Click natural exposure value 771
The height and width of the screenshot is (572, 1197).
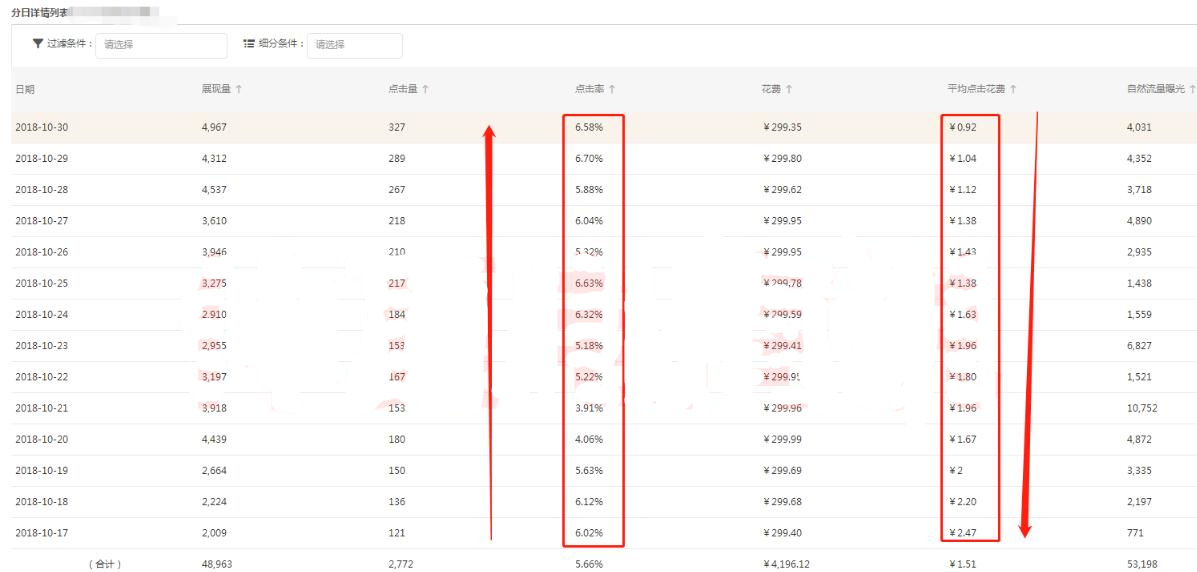[x=1135, y=533]
